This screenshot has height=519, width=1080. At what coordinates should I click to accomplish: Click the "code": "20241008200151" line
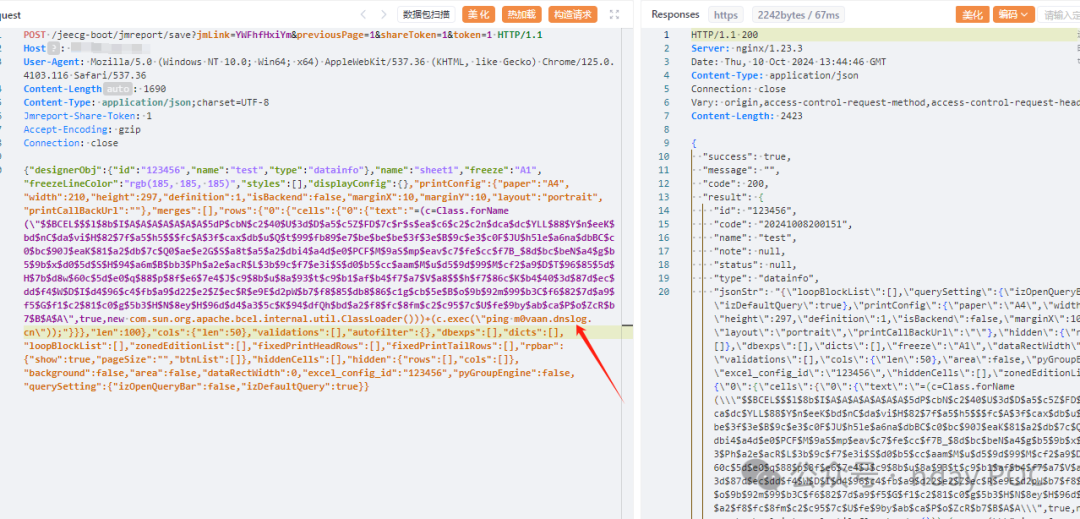coord(785,224)
